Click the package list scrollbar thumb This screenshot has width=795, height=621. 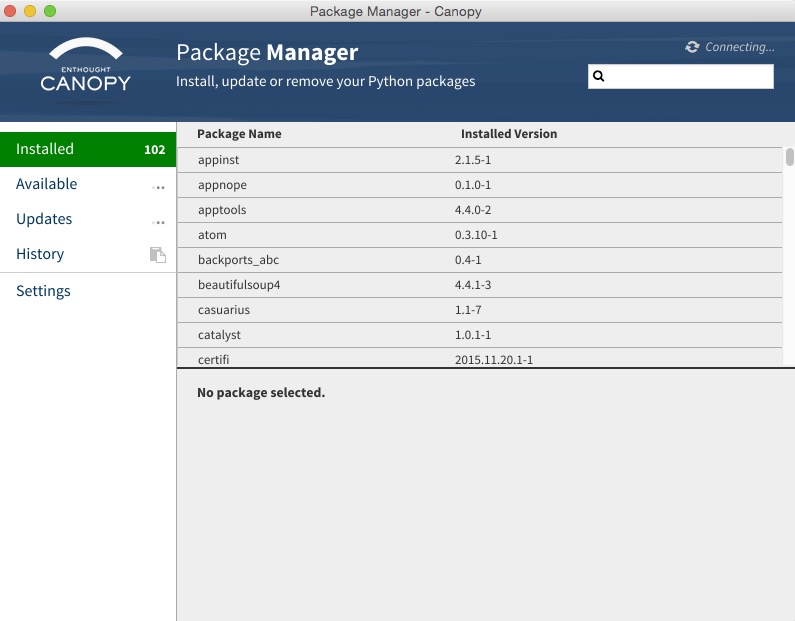[x=789, y=157]
